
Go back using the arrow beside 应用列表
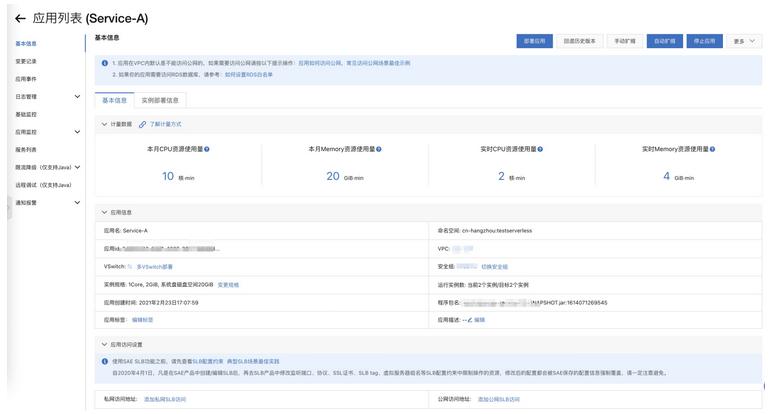coord(20,19)
